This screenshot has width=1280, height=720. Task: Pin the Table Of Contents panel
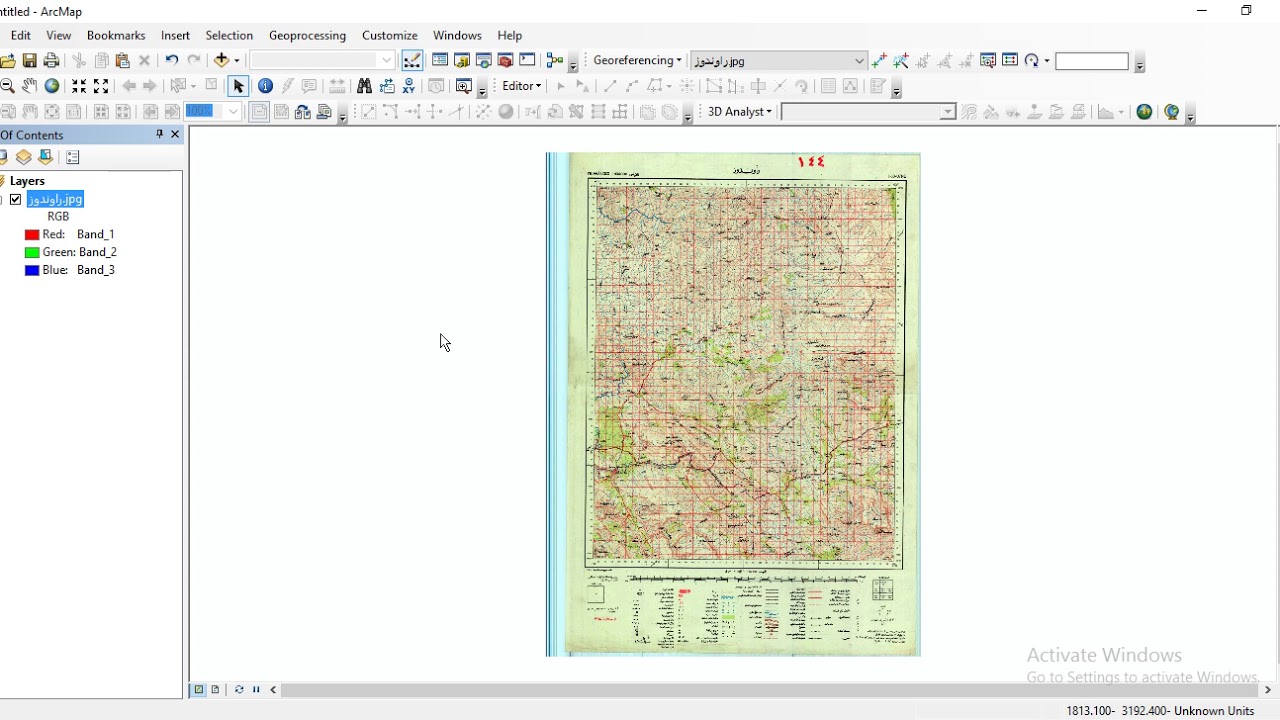click(159, 134)
